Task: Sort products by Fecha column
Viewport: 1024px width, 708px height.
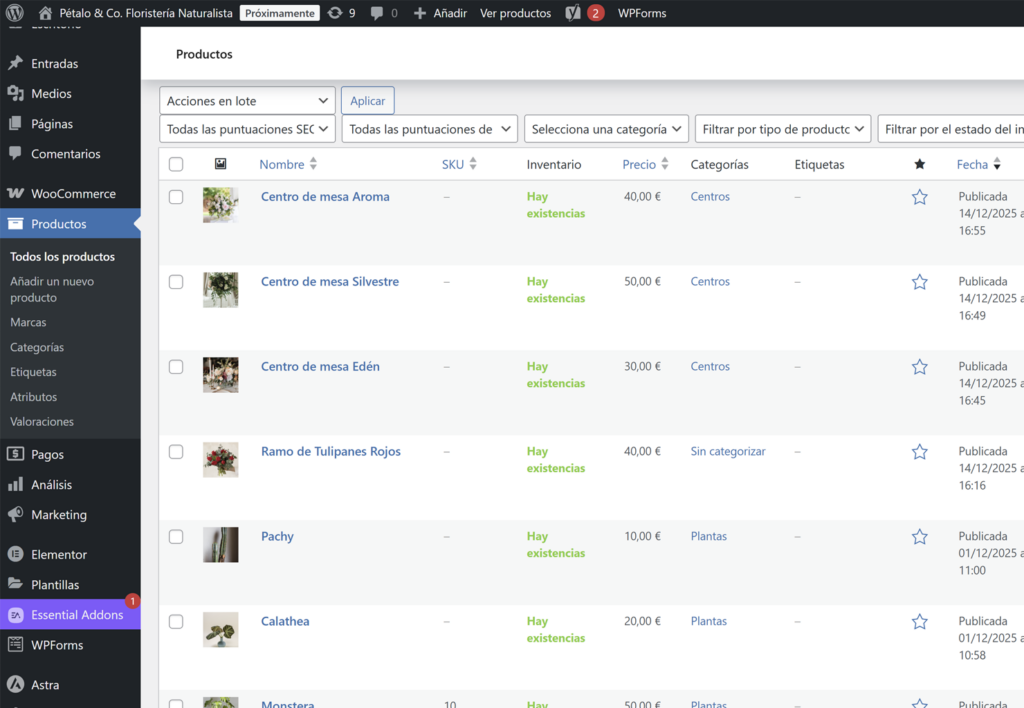Action: click(978, 164)
